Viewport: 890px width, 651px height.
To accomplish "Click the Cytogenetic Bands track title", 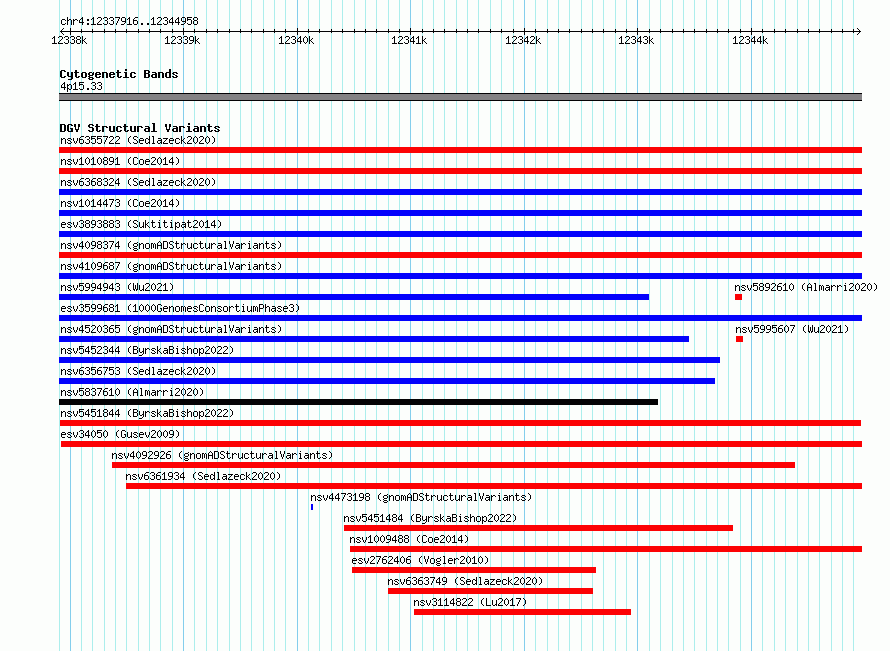I will pos(119,74).
